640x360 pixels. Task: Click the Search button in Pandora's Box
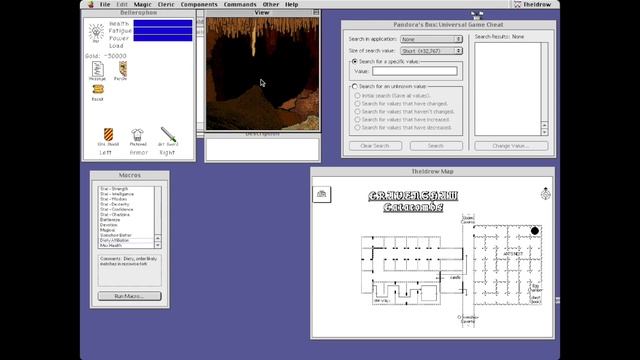pos(436,146)
